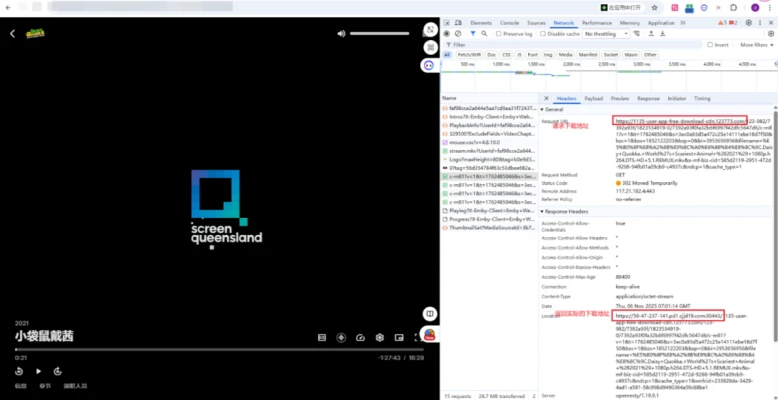The image size is (779, 401).
Task: Open network panel settings gear
Action: [x=771, y=33]
